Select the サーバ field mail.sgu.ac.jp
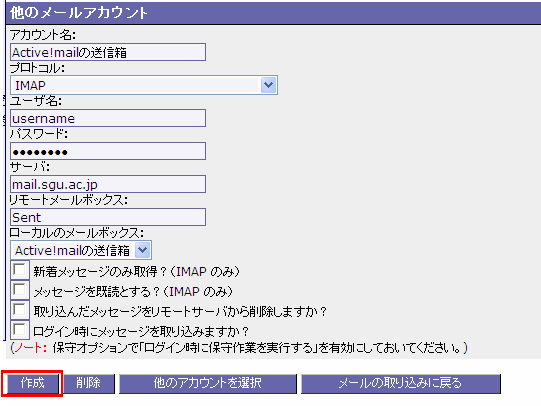This screenshot has height=406, width=541. pos(108,184)
